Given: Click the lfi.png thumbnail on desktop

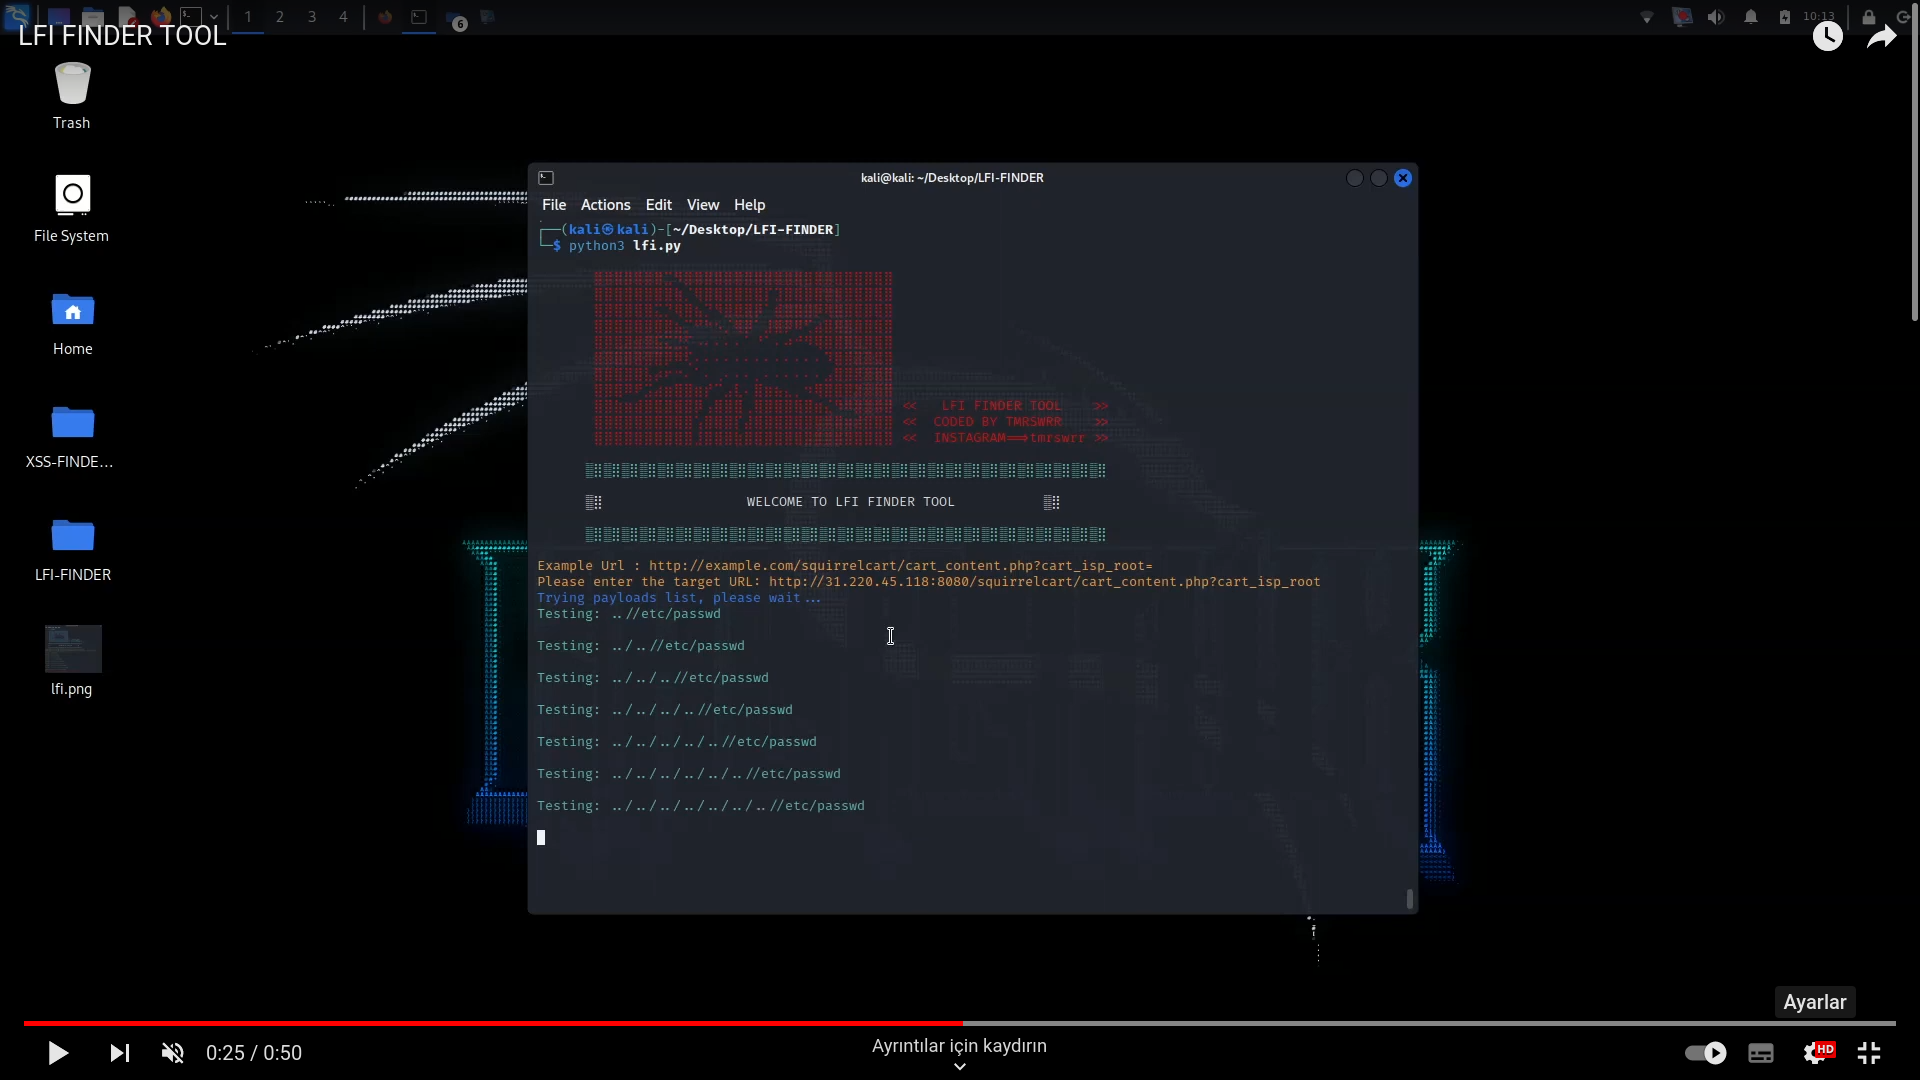Looking at the screenshot, I should pos(71,647).
